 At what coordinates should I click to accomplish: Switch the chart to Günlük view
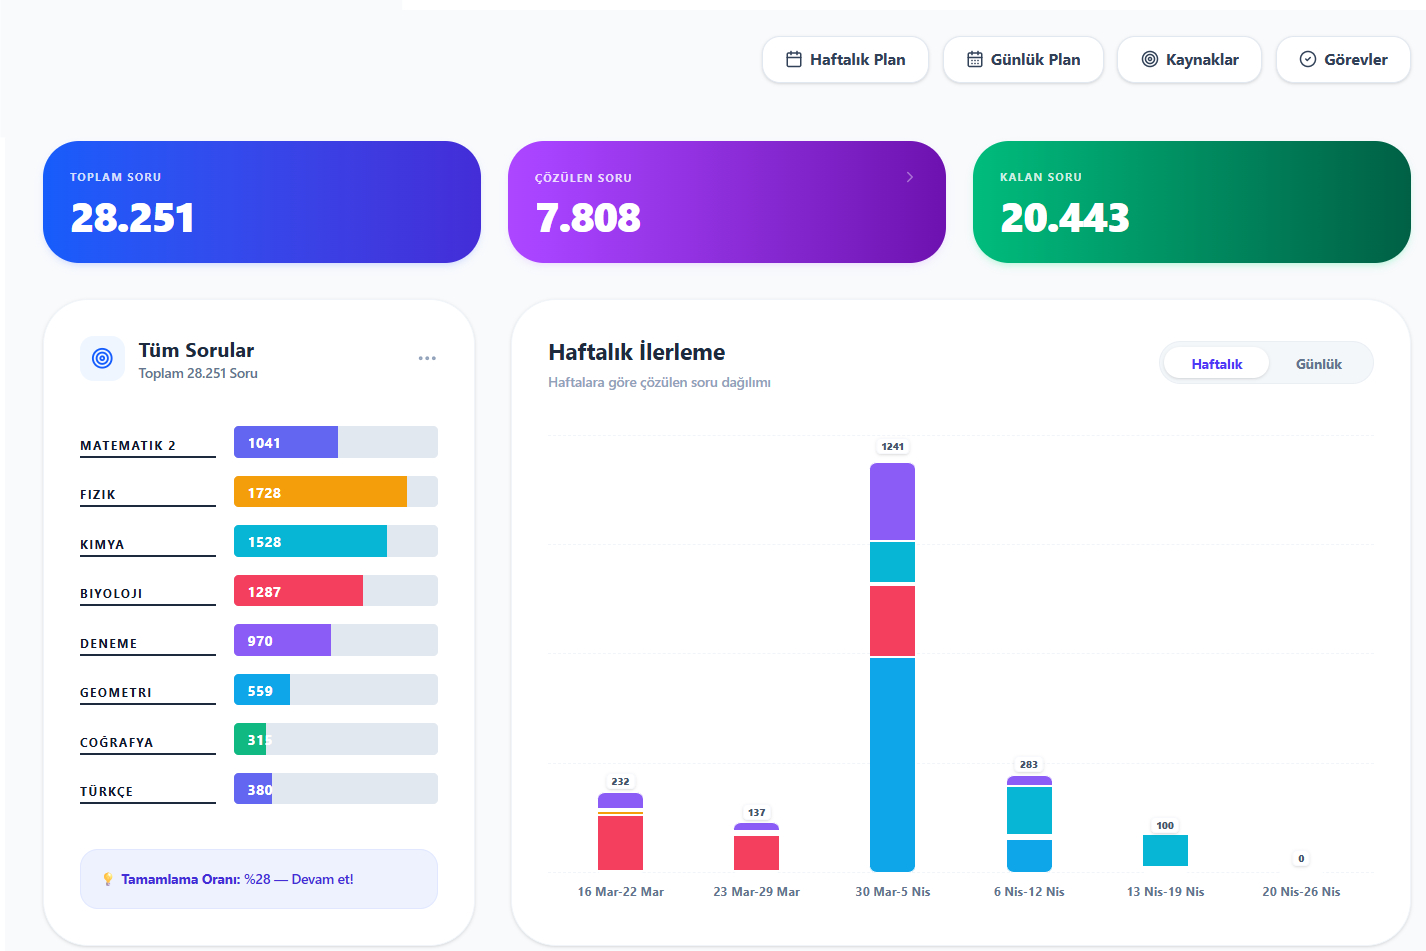(x=1318, y=364)
